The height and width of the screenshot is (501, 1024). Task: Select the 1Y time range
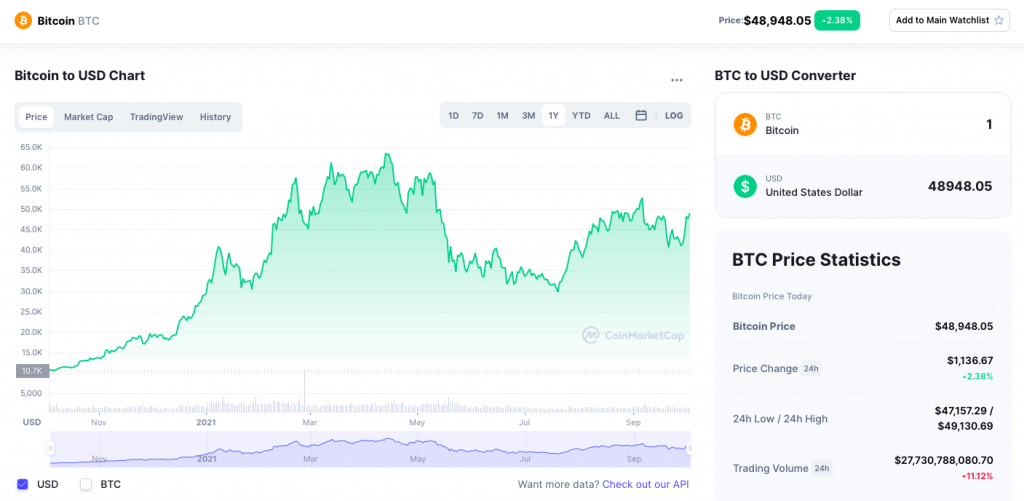(x=554, y=116)
